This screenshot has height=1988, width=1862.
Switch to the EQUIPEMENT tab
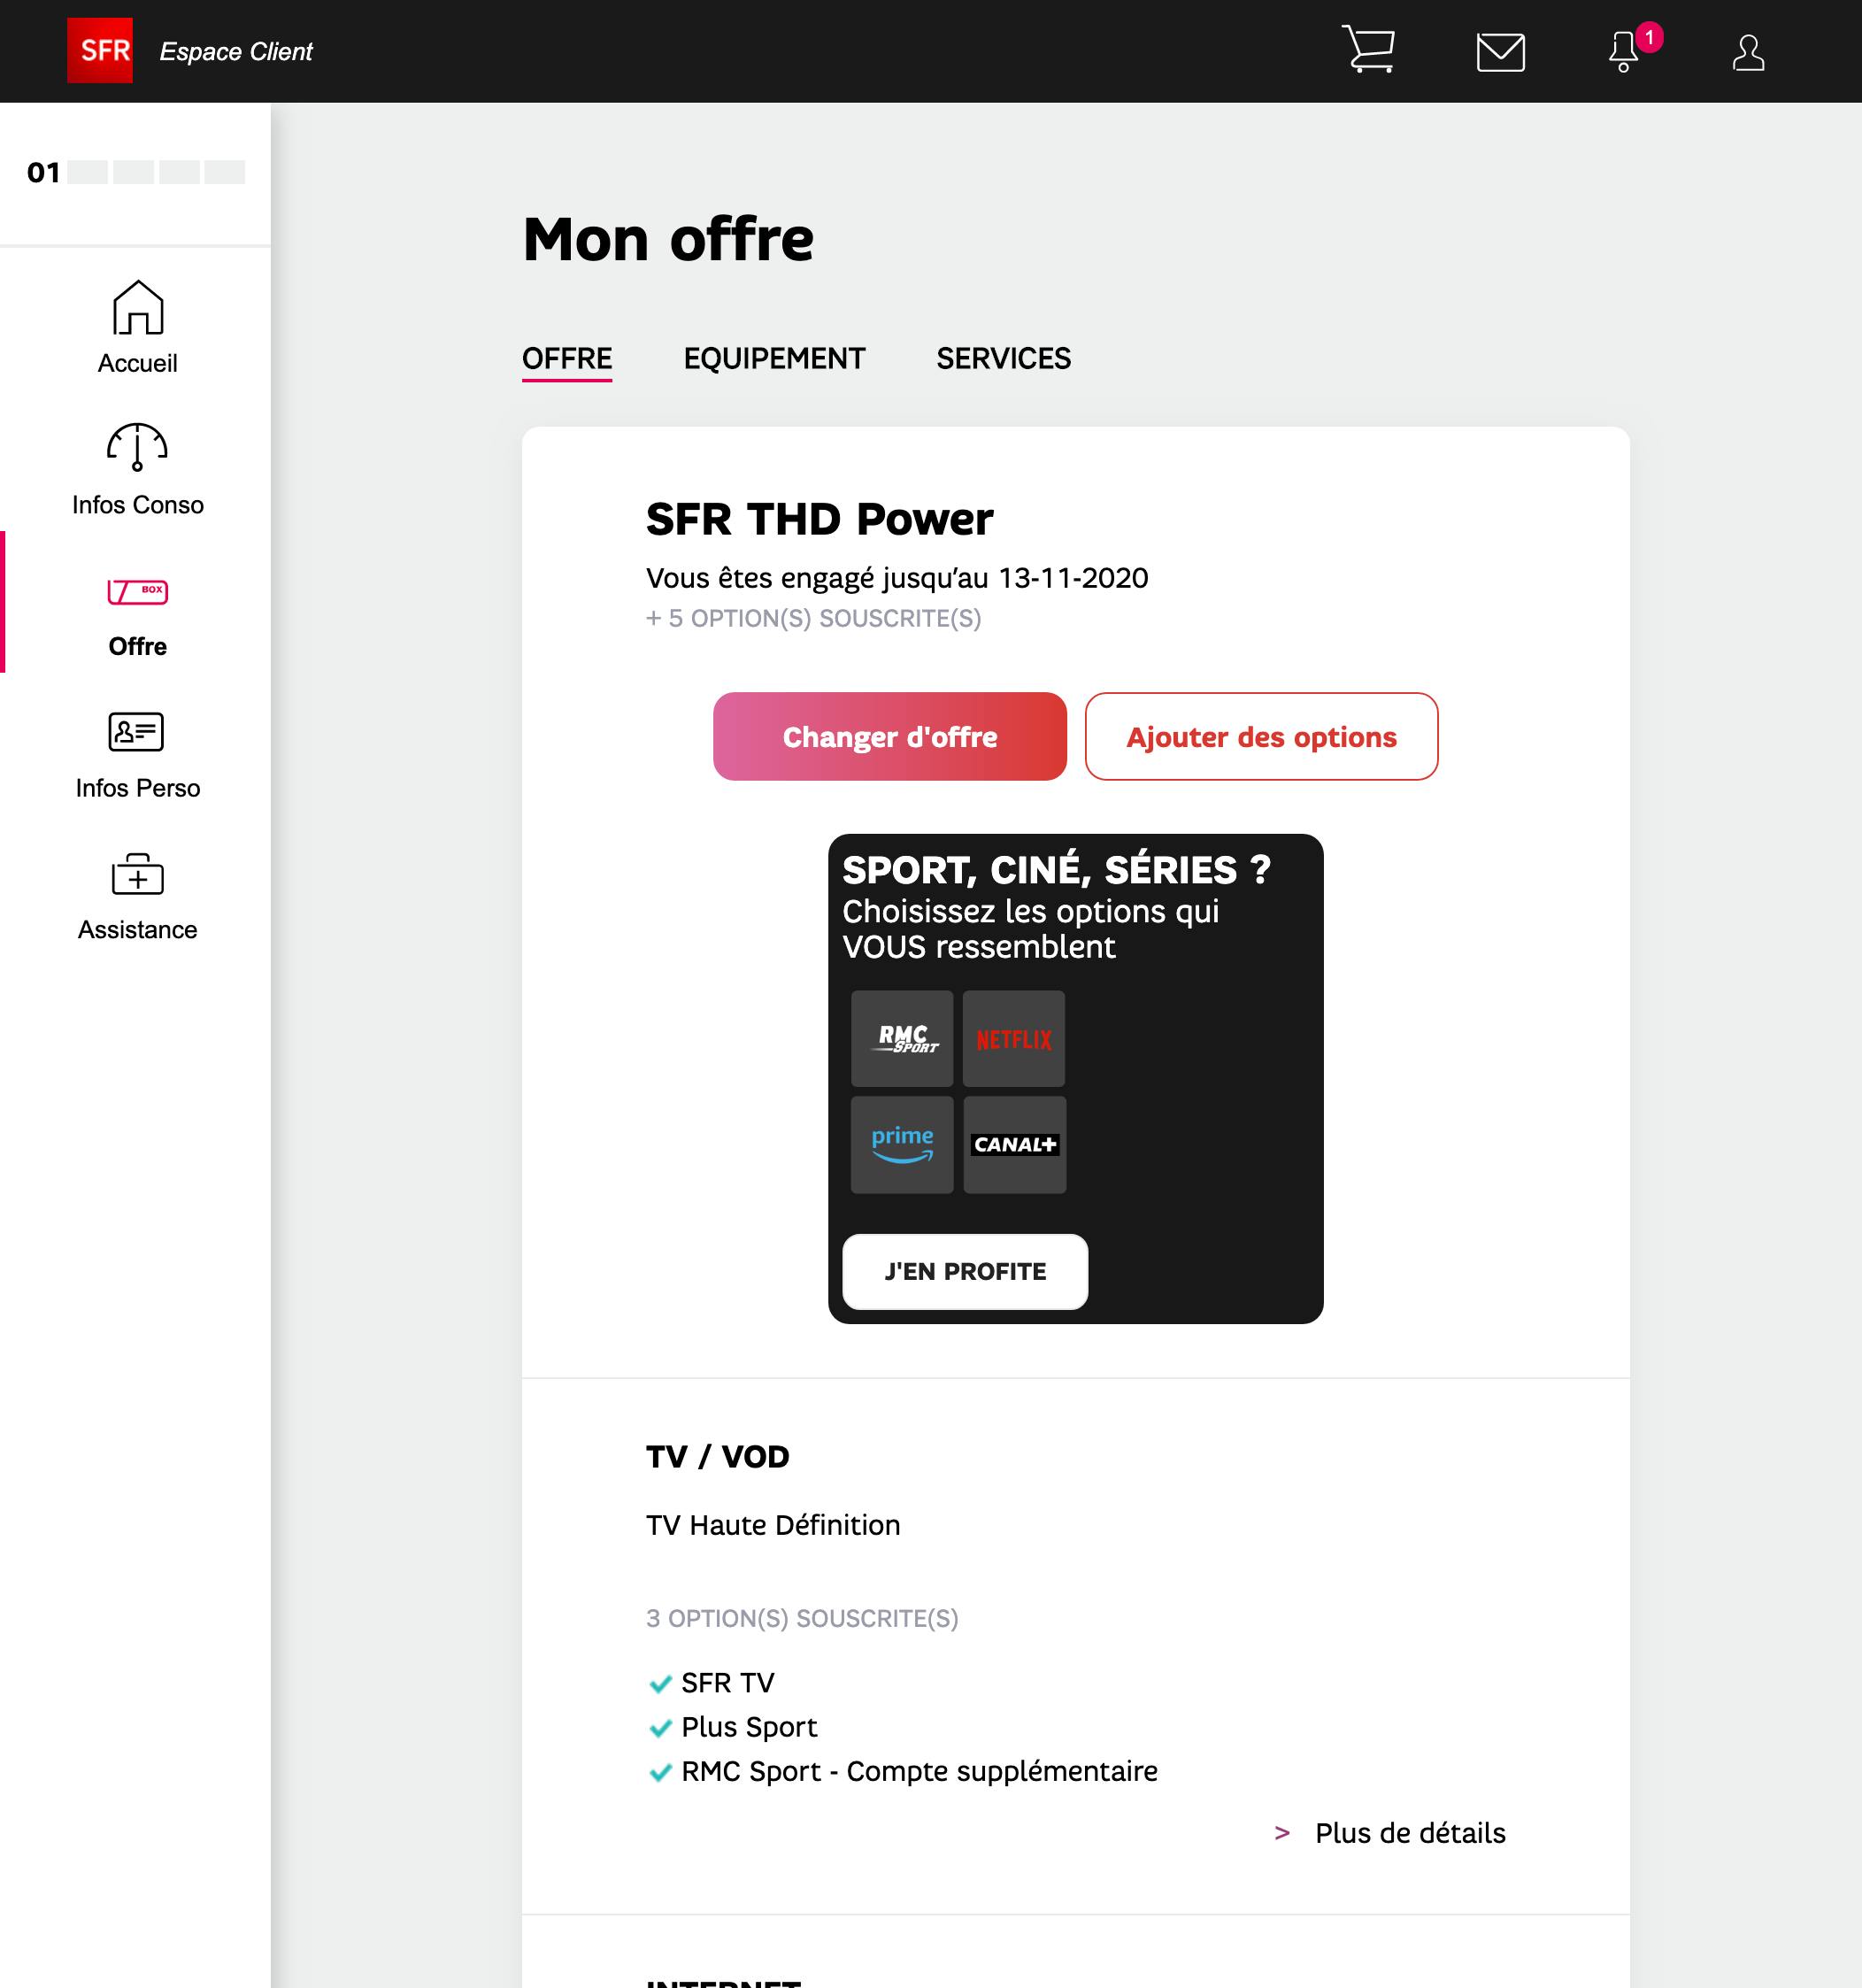[774, 358]
